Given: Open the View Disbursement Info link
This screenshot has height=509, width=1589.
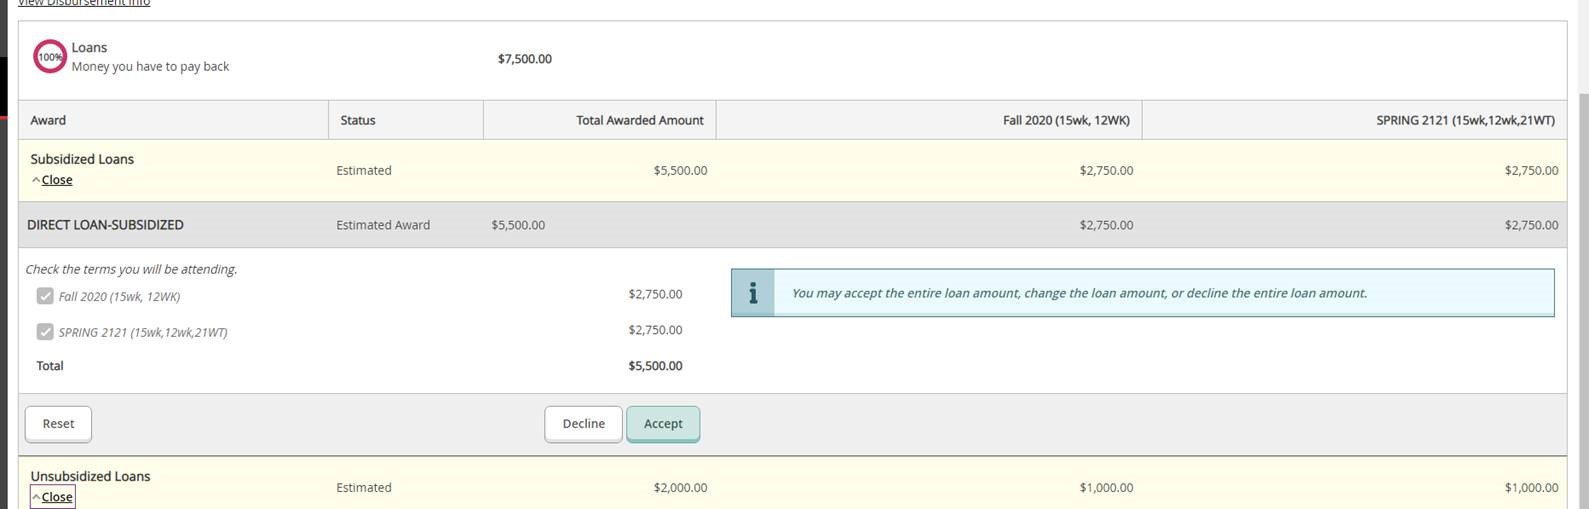Looking at the screenshot, I should click(x=84, y=3).
